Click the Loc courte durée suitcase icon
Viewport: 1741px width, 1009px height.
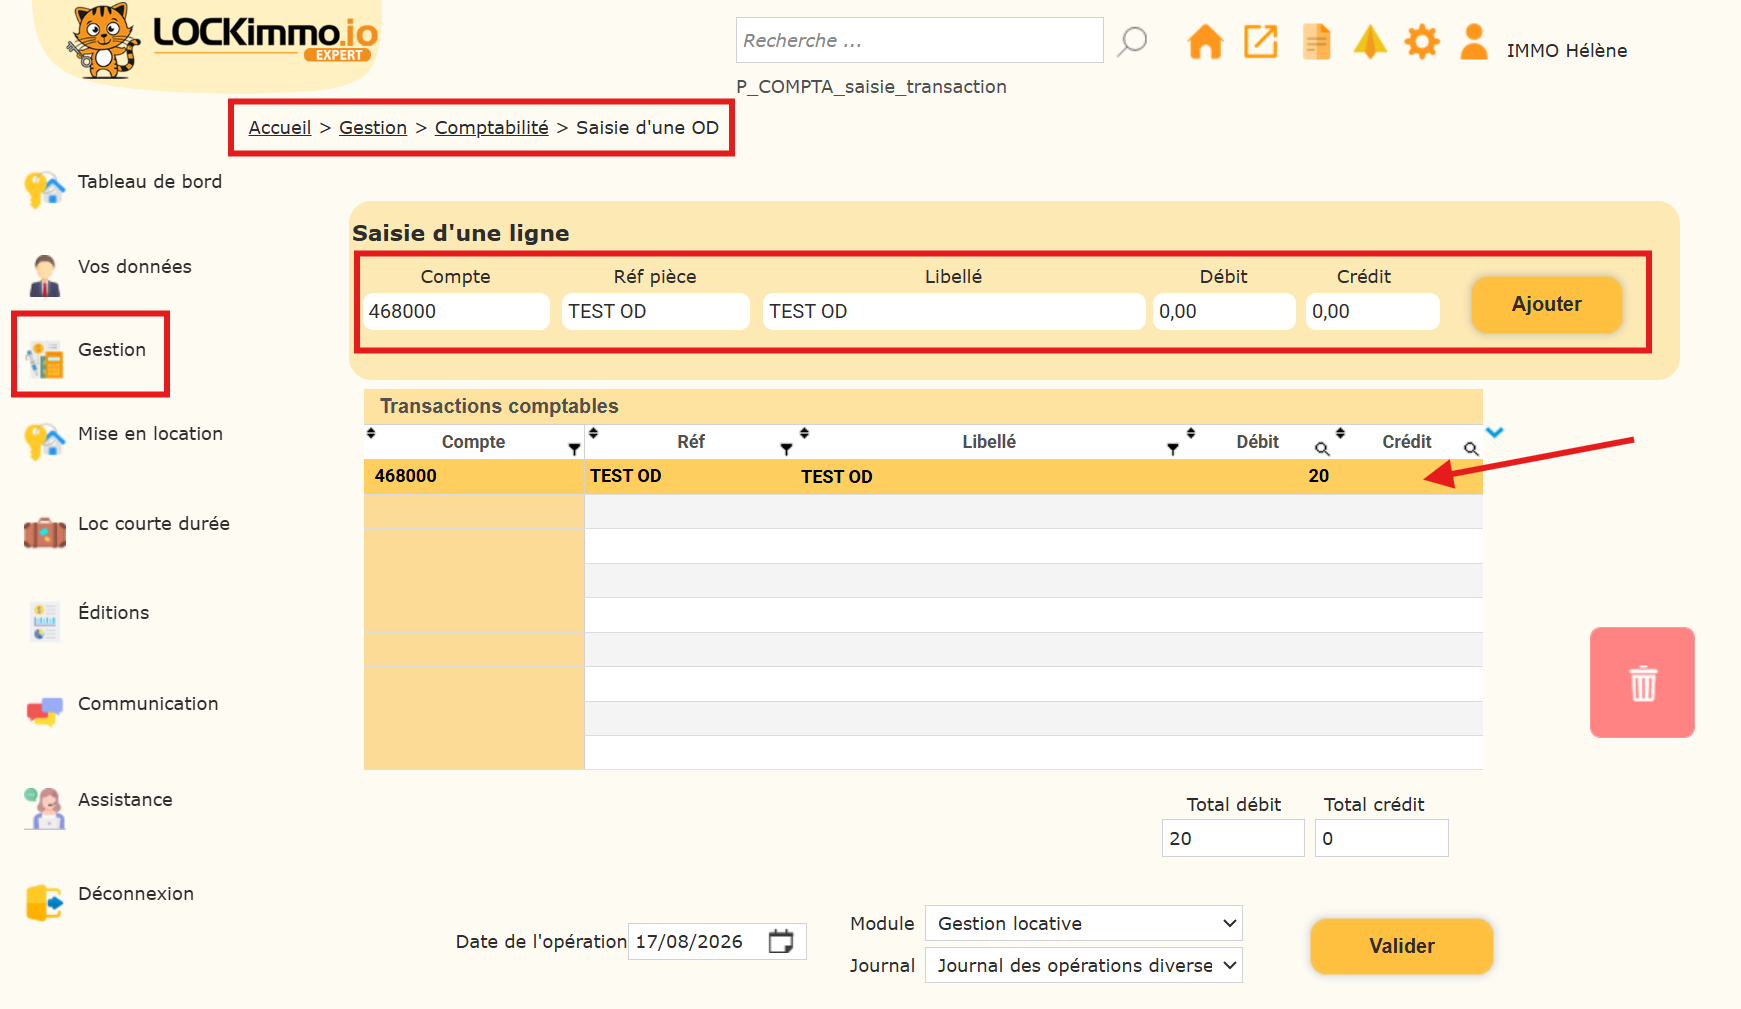point(45,532)
